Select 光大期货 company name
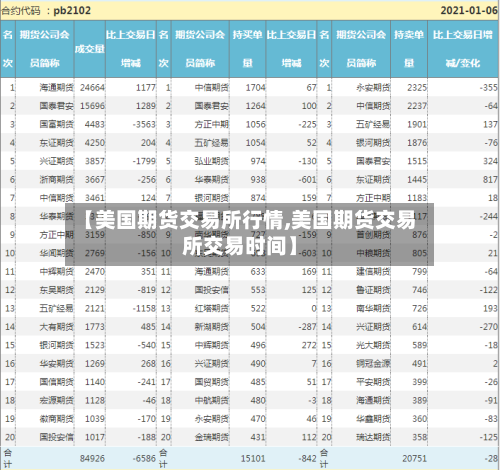 point(373,345)
